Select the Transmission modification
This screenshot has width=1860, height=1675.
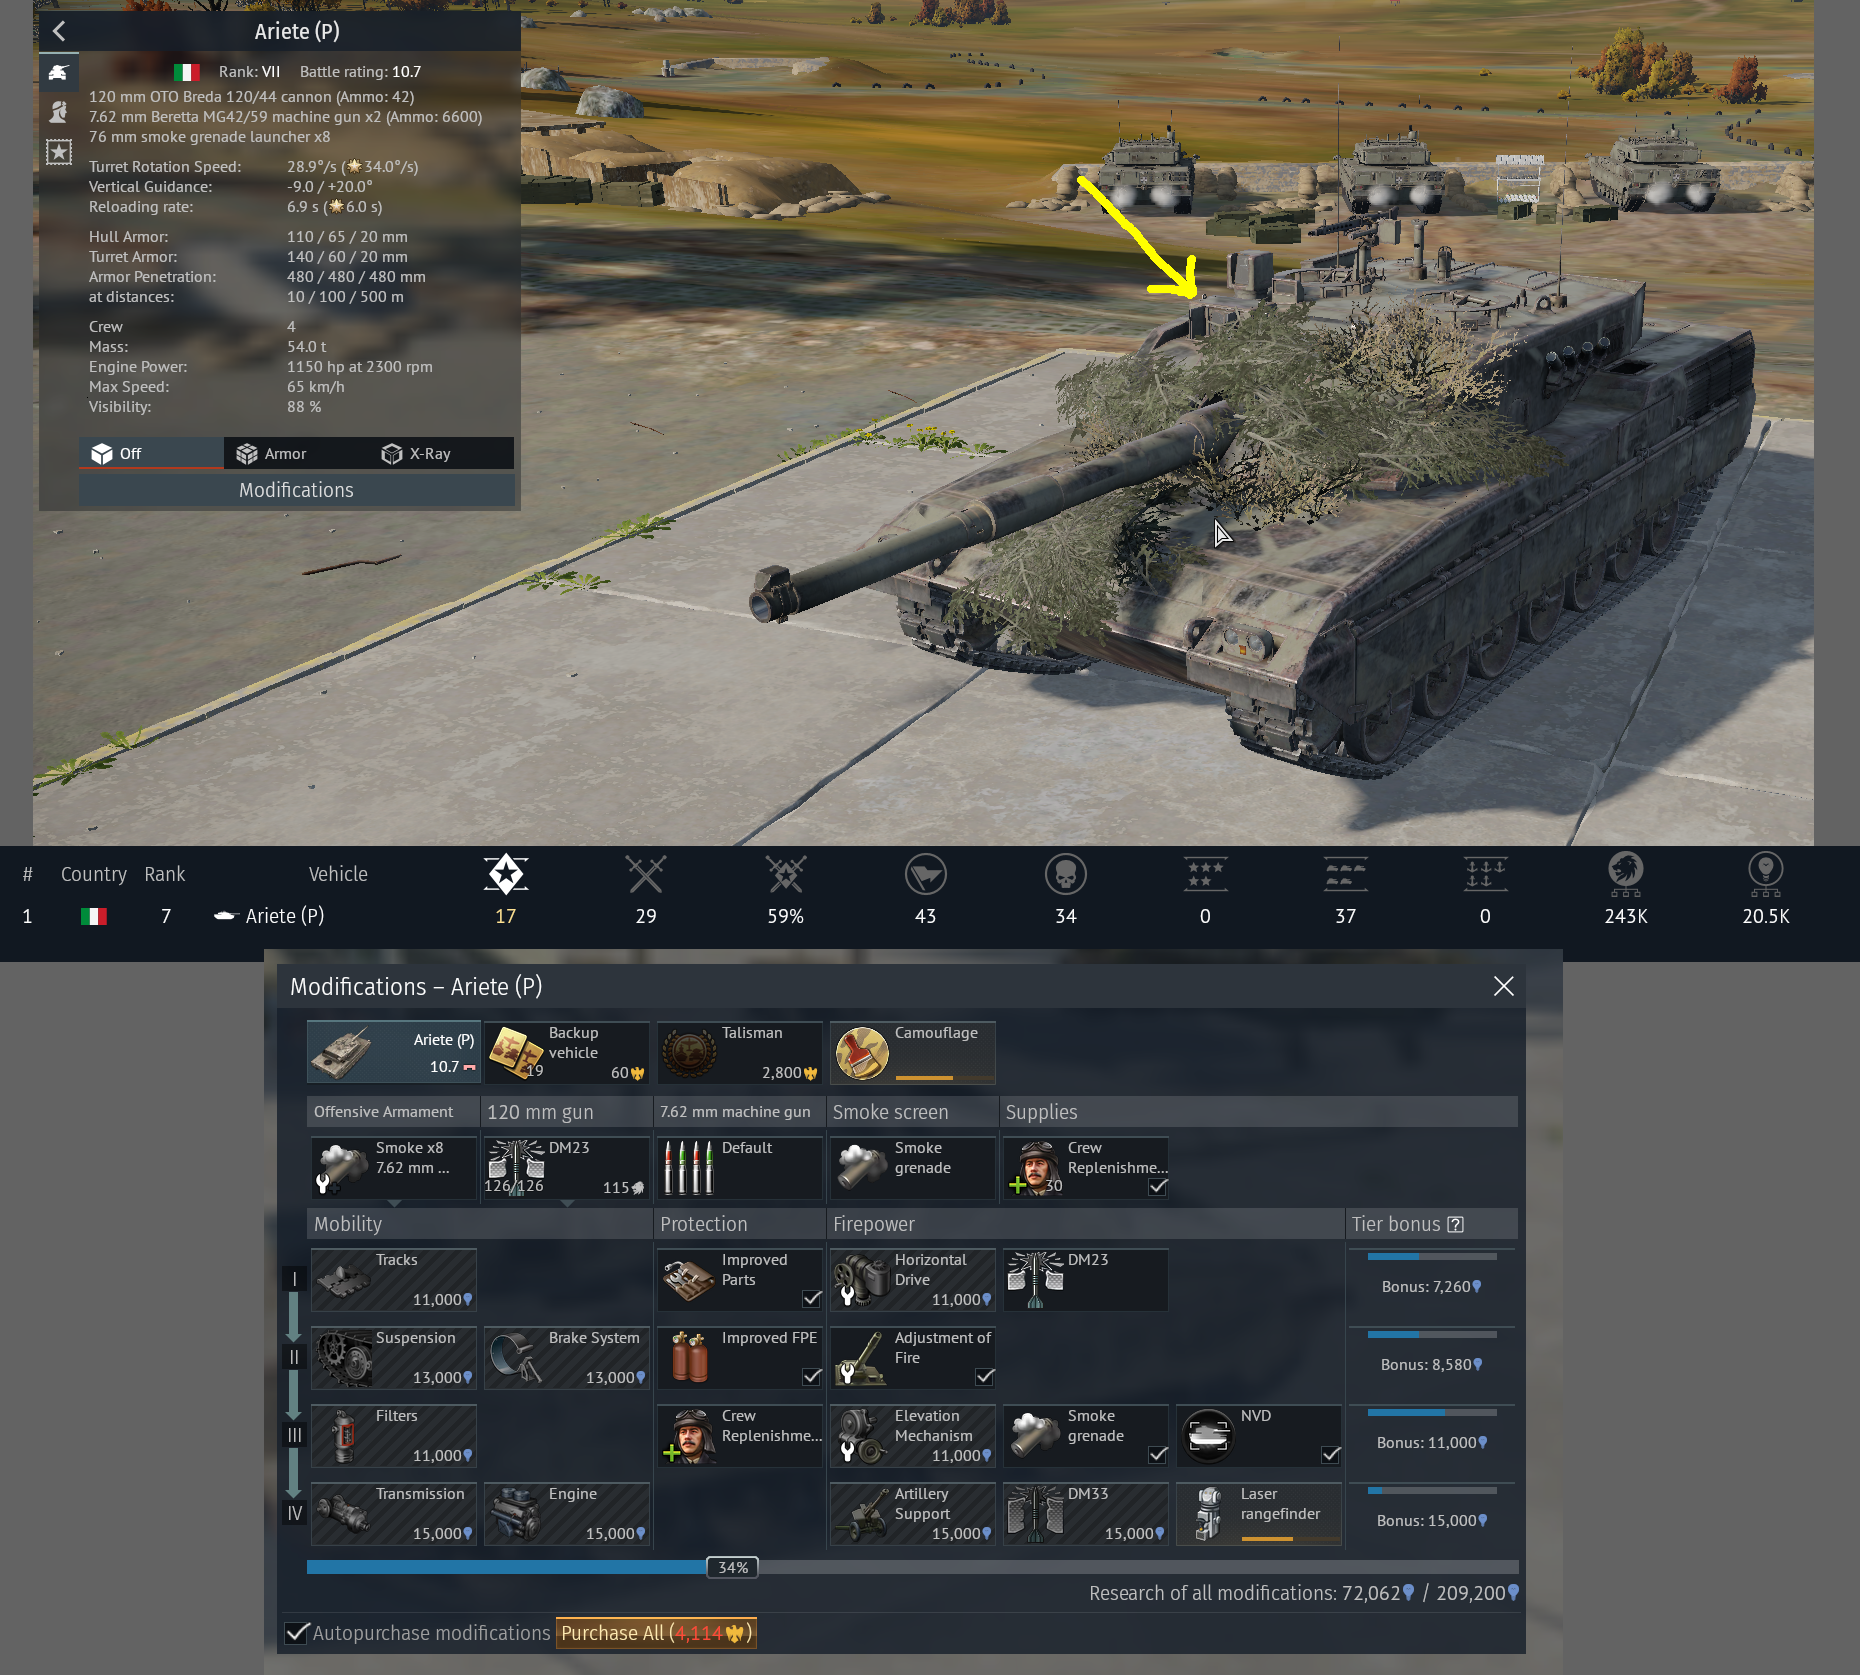394,1514
